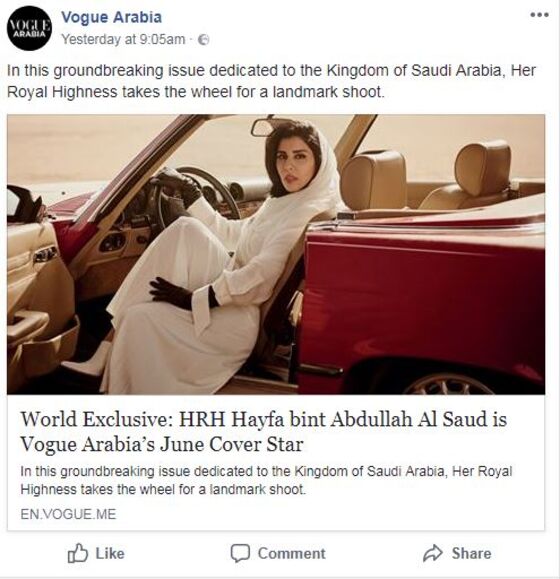
Task: Open the World Exclusive article headline
Action: pos(264,431)
